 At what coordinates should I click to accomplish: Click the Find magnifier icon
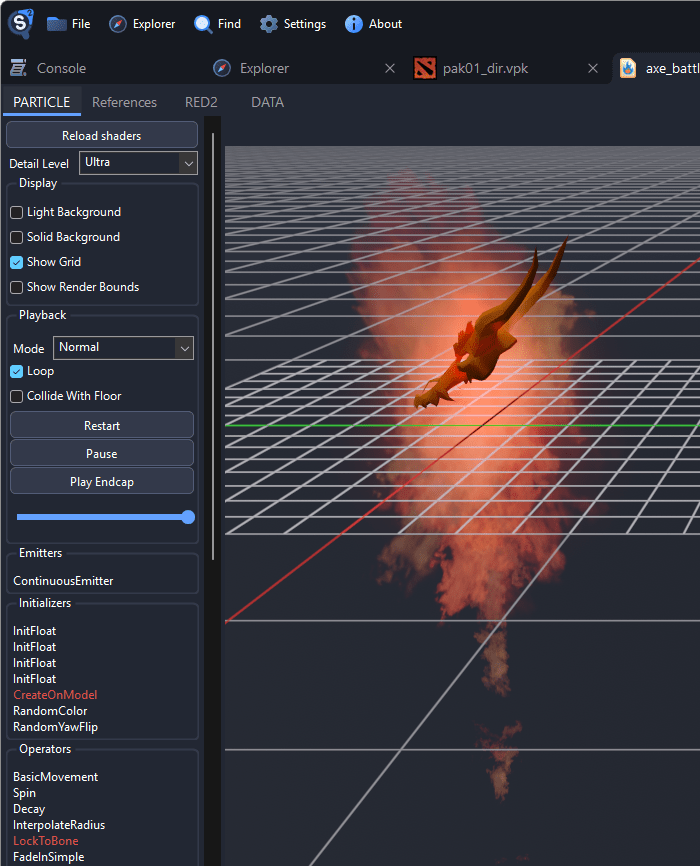pos(203,24)
